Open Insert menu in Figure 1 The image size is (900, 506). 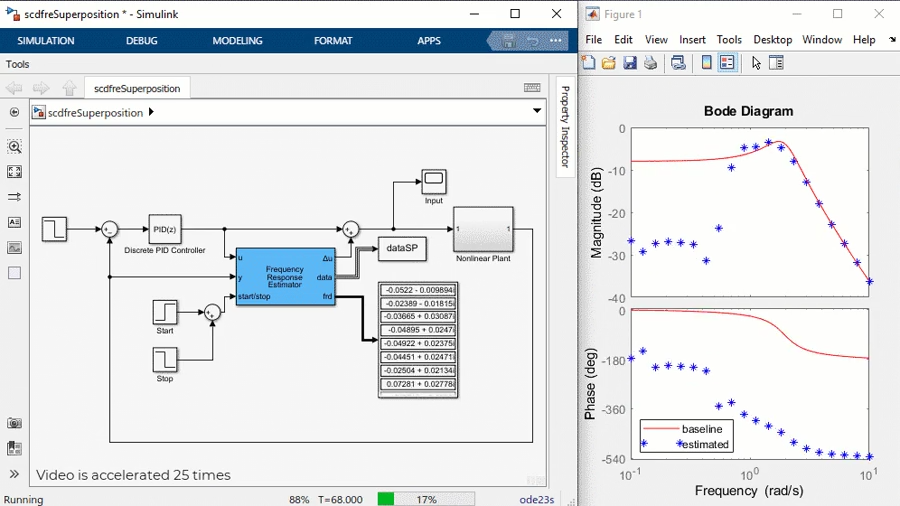click(692, 40)
